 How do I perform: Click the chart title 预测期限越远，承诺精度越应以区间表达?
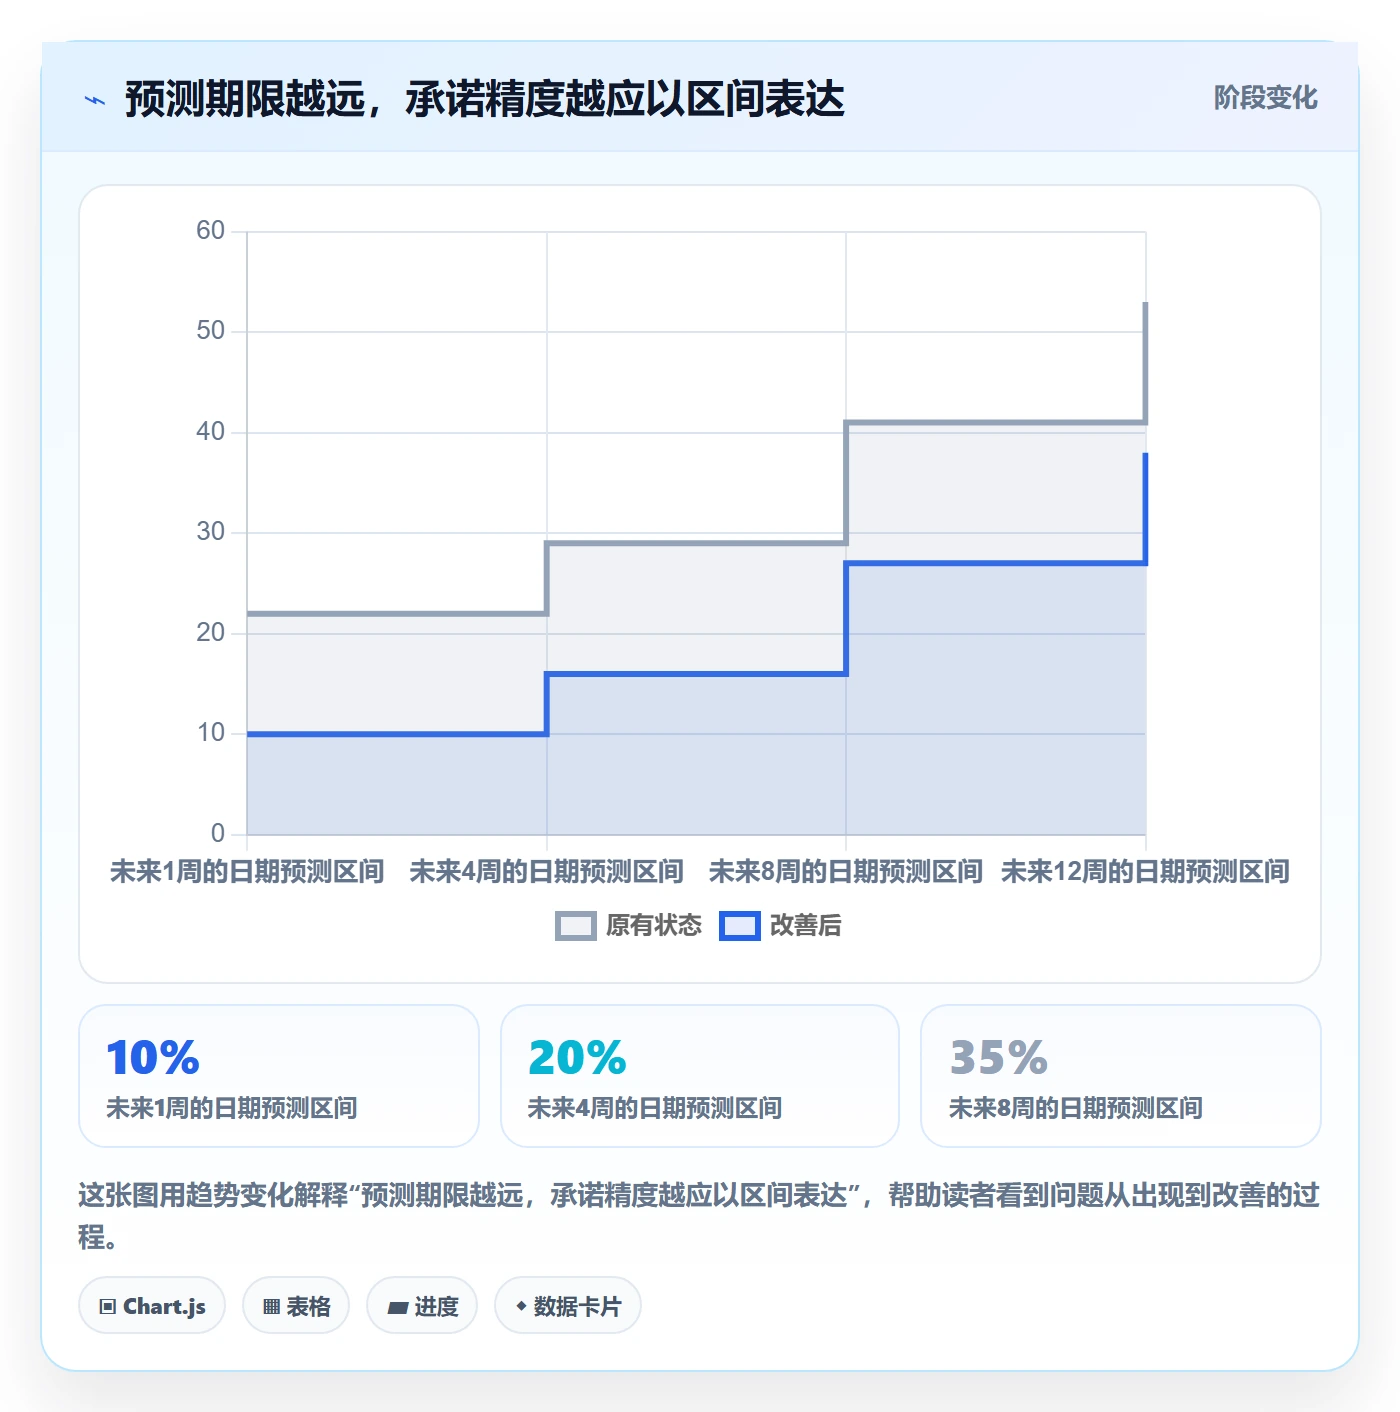point(485,99)
